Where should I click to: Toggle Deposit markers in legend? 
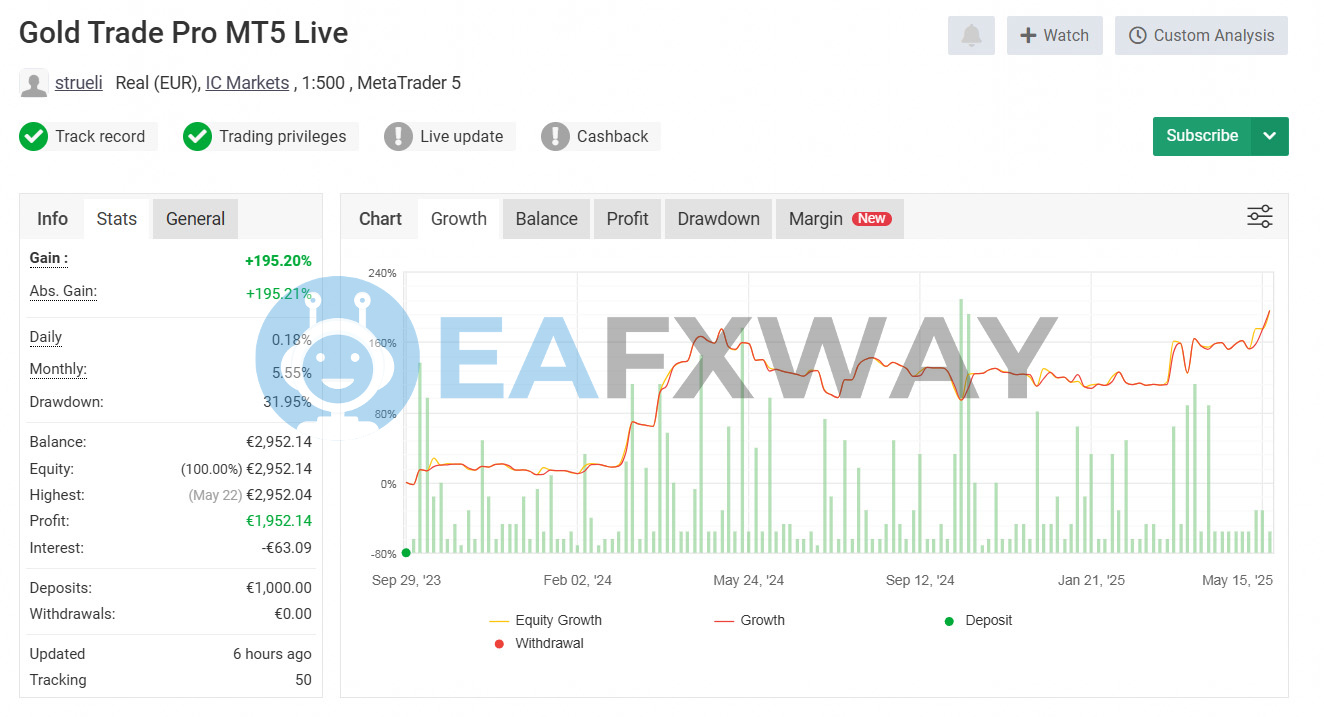pos(978,620)
